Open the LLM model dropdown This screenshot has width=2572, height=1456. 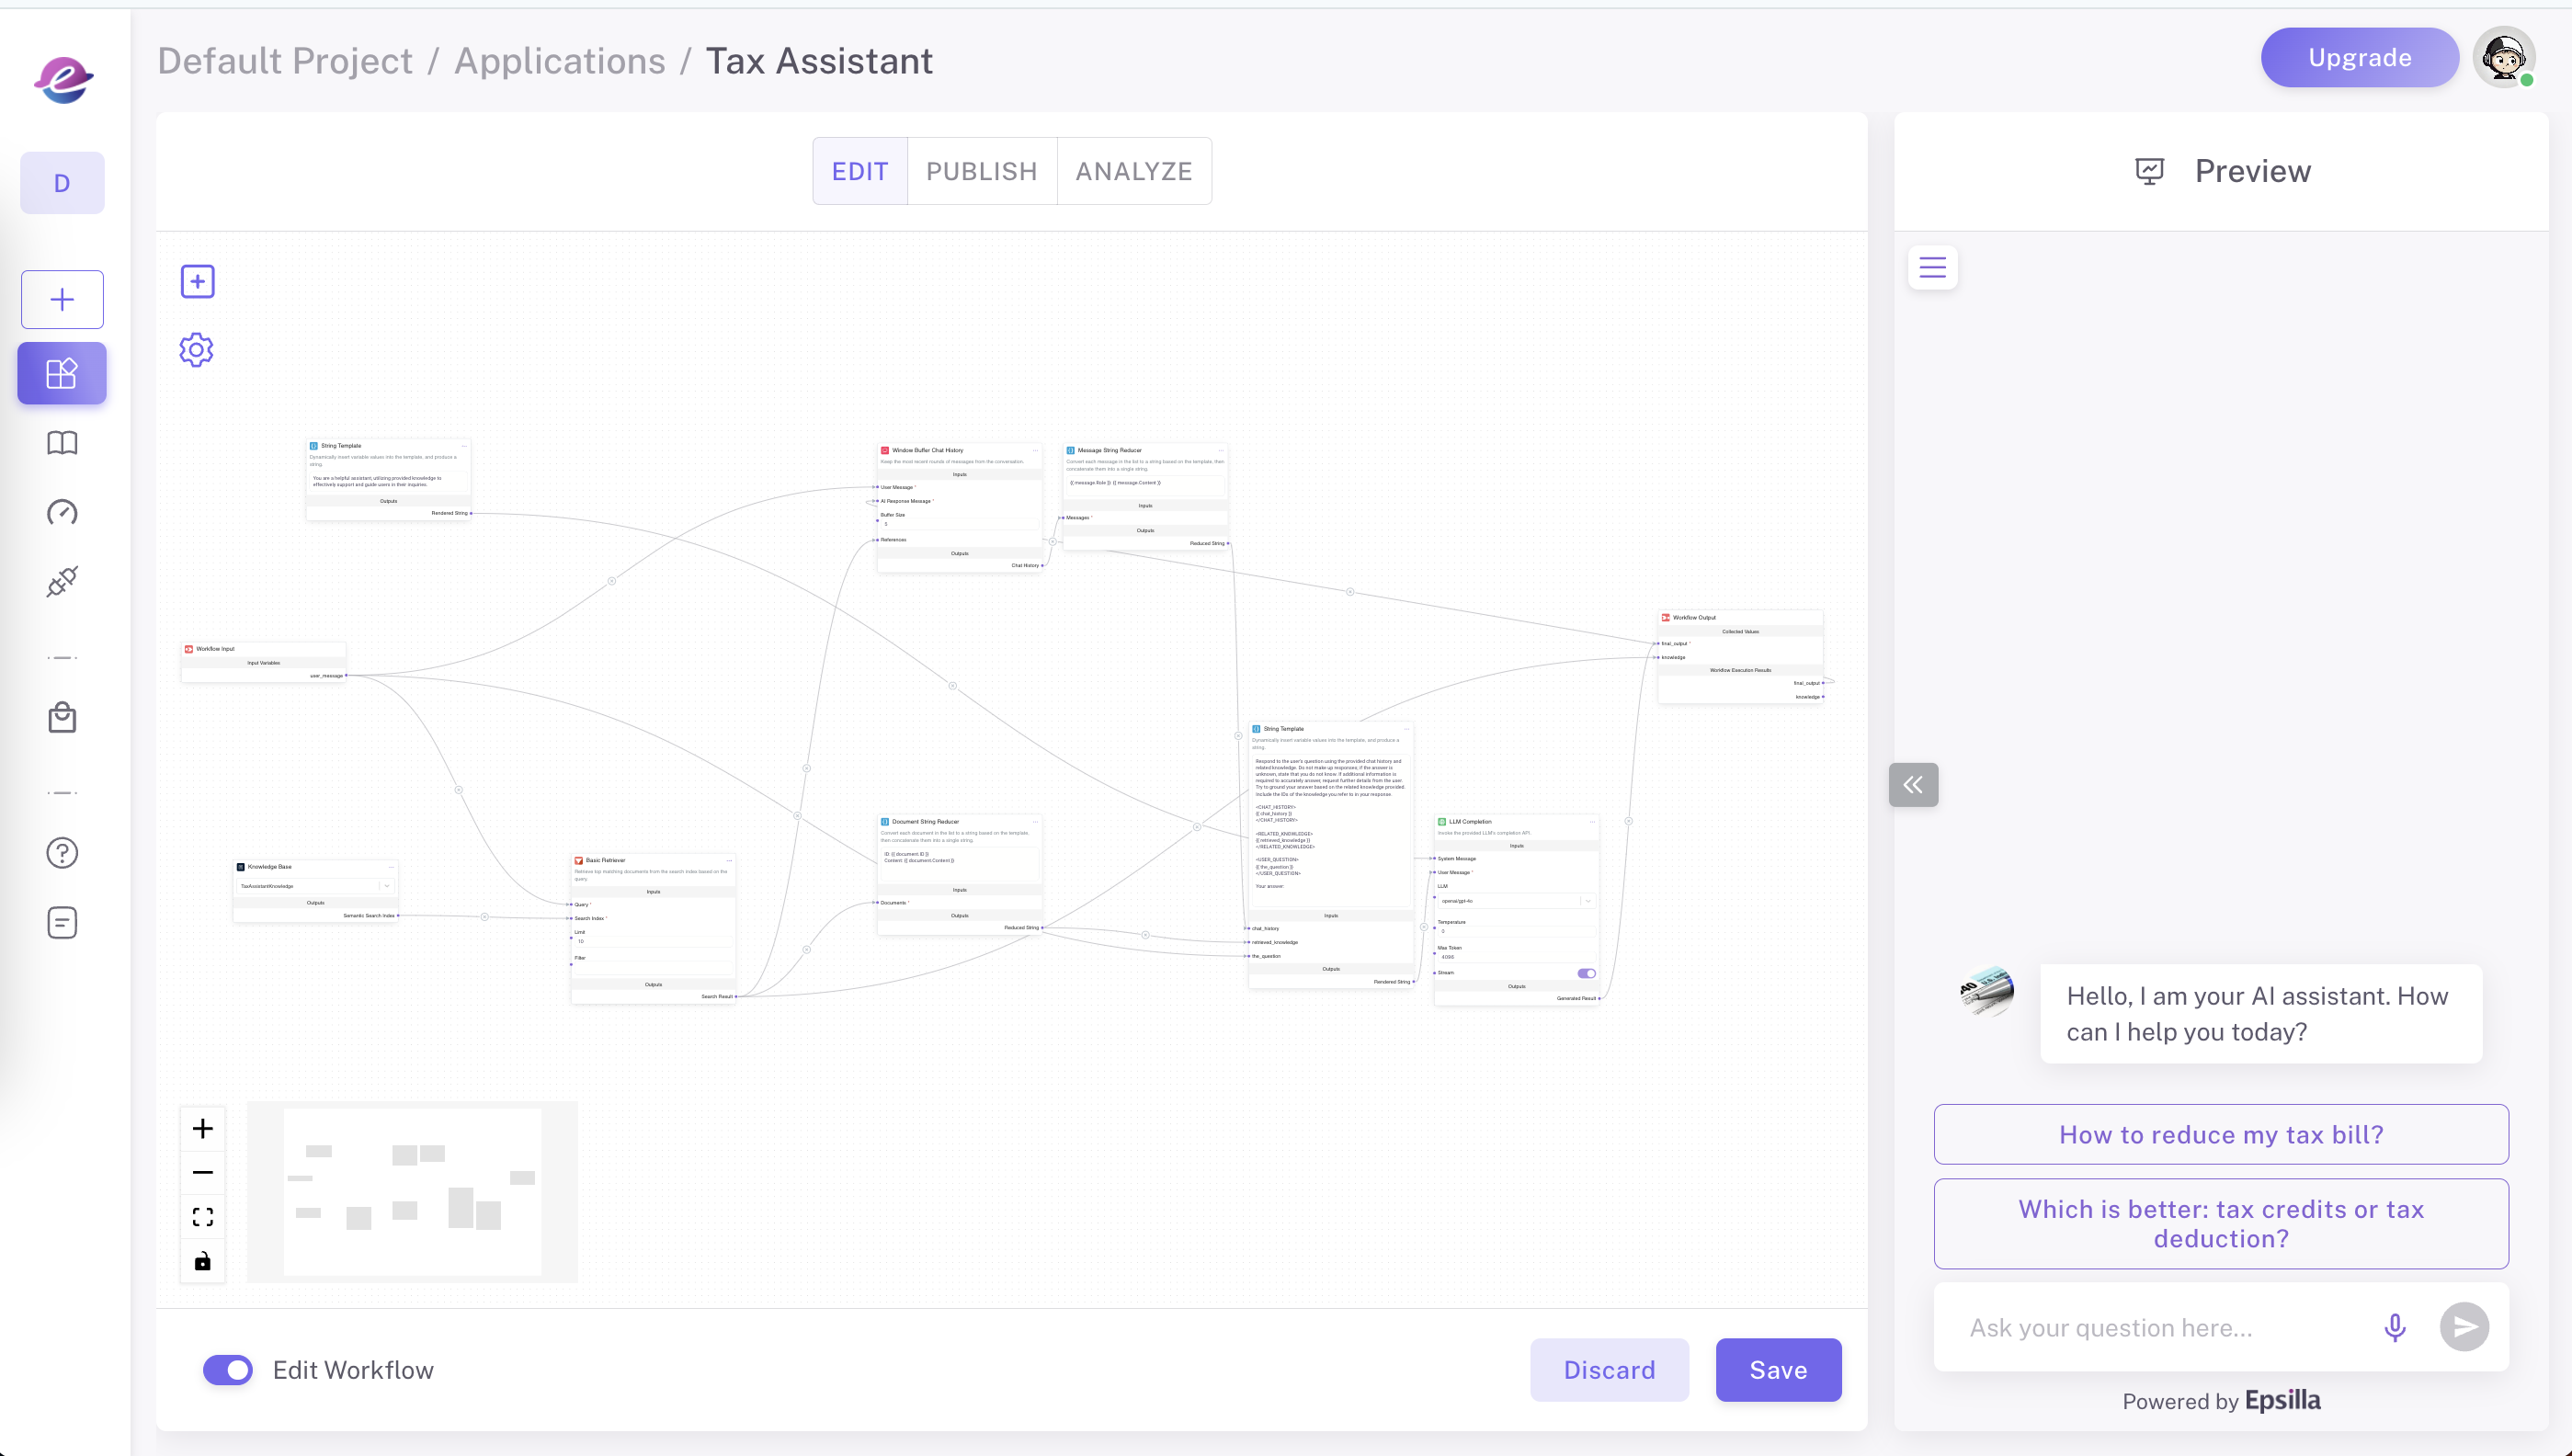[1515, 901]
